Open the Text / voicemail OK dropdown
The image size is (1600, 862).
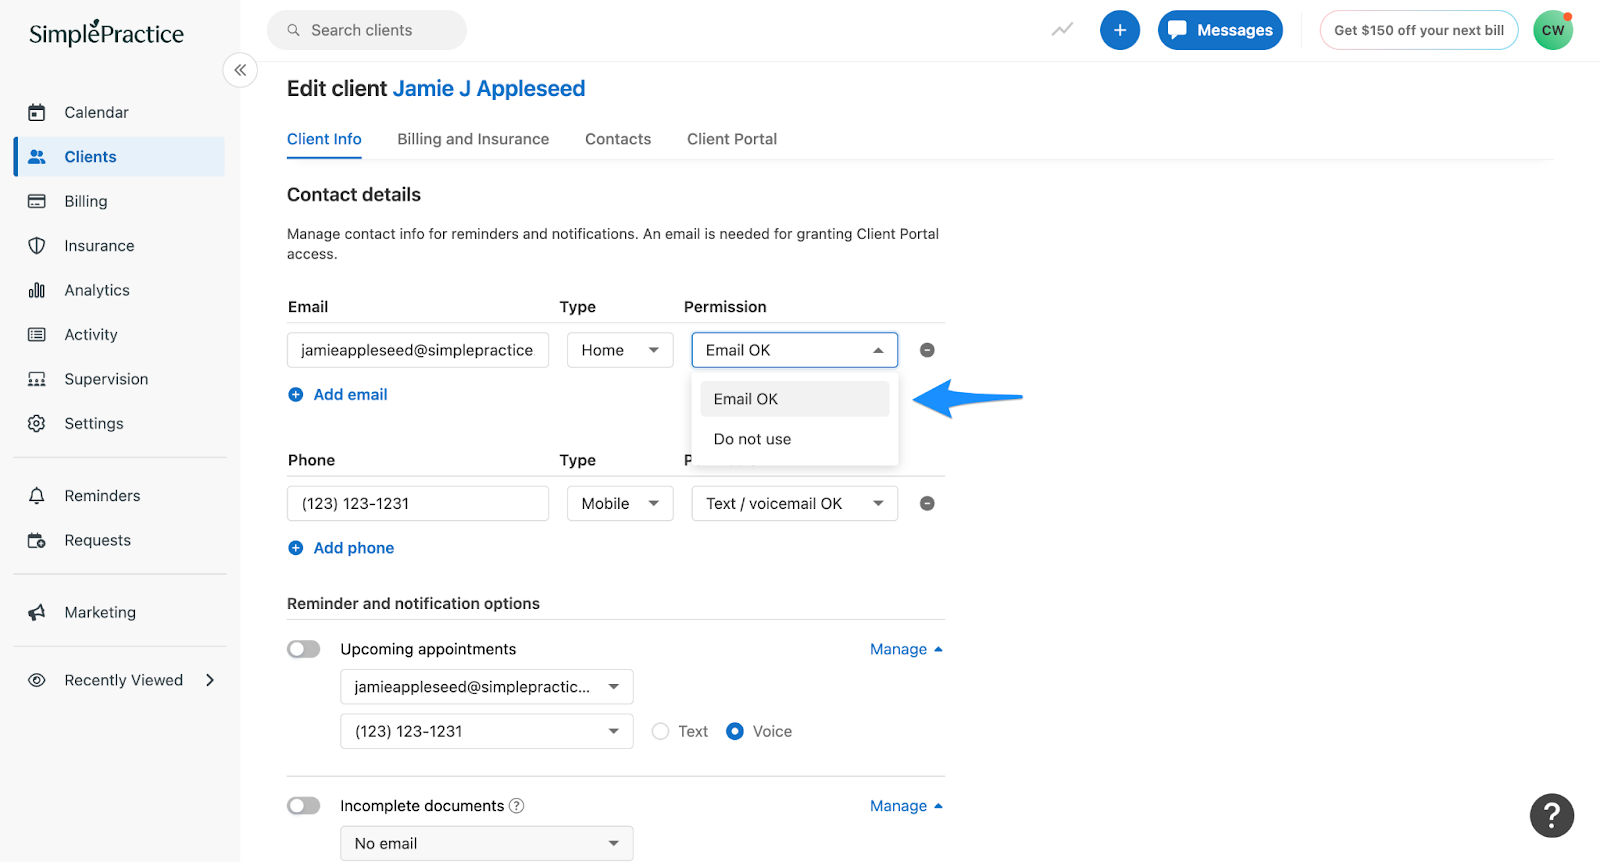click(x=795, y=504)
